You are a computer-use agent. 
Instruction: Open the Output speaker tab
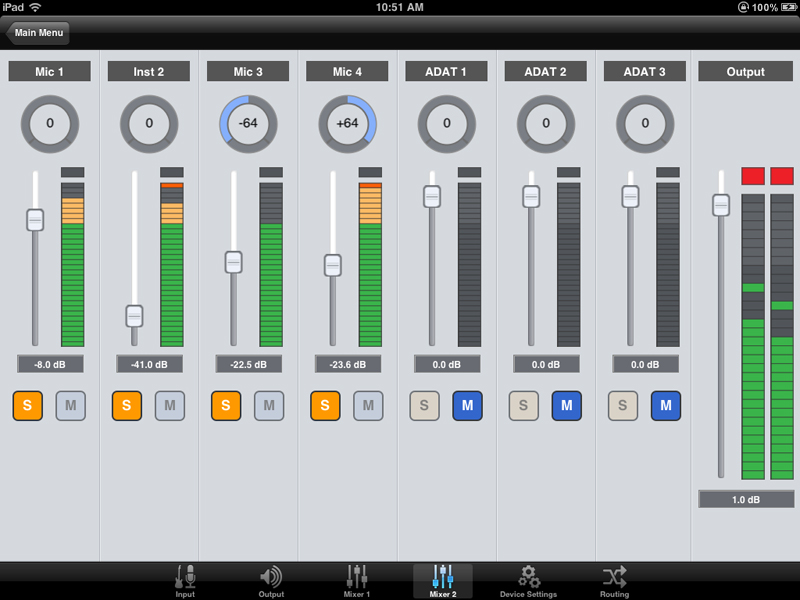click(x=271, y=581)
